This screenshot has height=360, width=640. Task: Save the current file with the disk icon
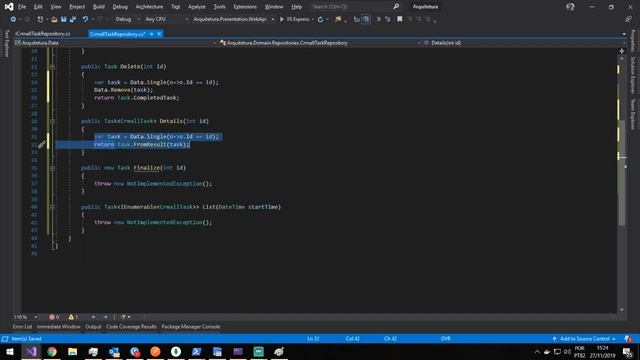pos(64,19)
